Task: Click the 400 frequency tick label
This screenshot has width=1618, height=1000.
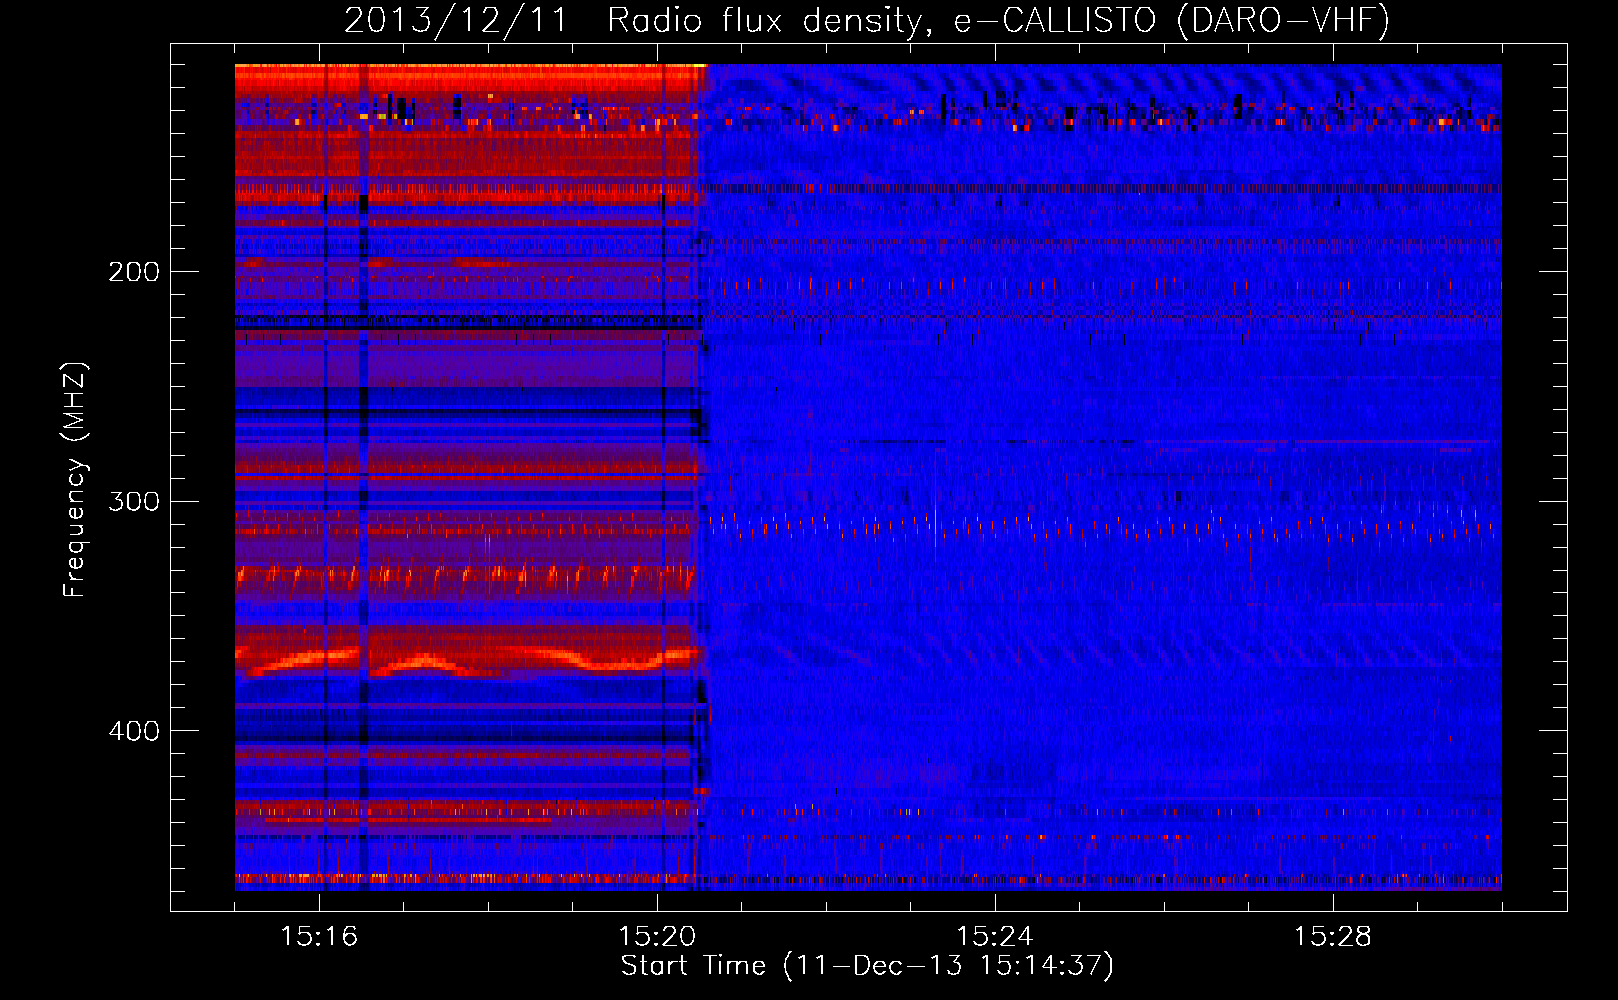Action: (x=134, y=731)
